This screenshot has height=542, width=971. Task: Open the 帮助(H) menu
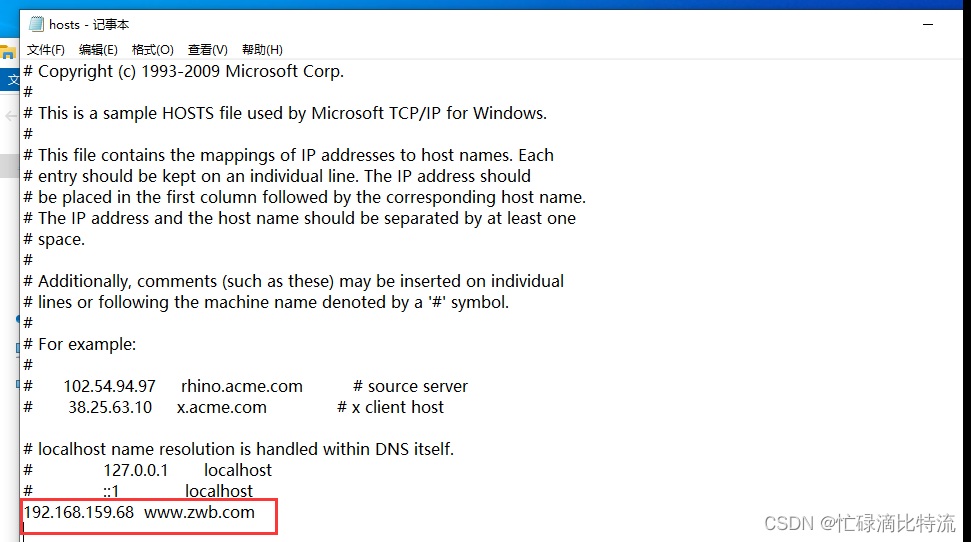(x=262, y=49)
